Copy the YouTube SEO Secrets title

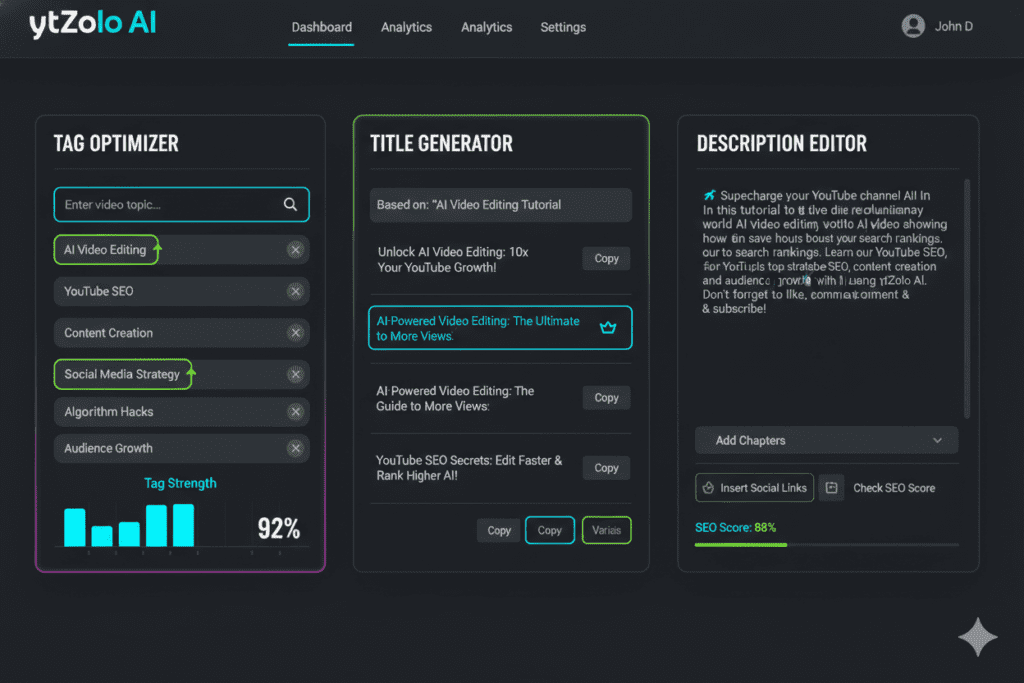click(x=605, y=467)
